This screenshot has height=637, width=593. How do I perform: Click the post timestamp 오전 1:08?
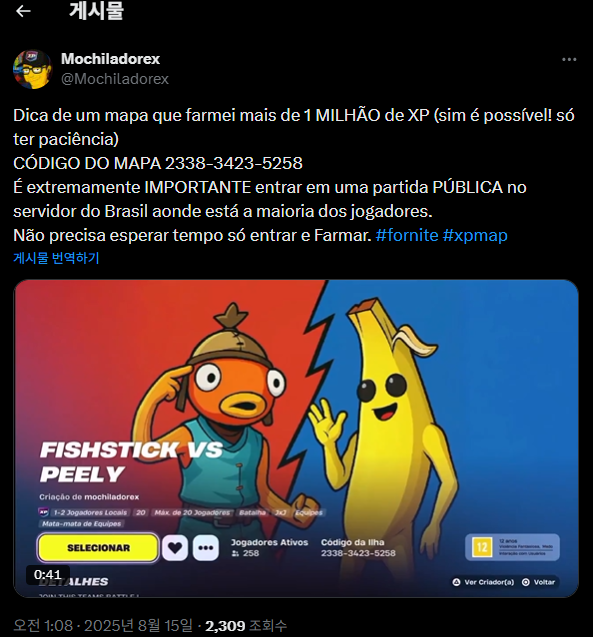coord(43,626)
